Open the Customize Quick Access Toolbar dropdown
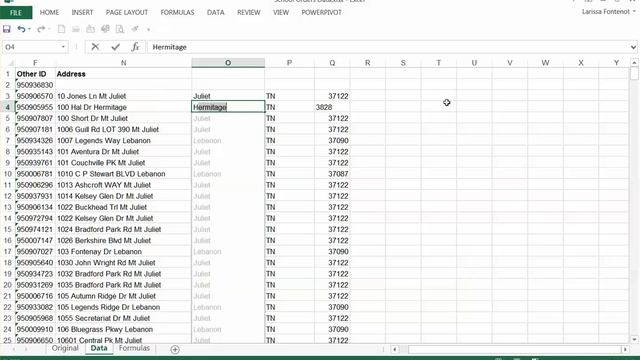 click(149, 29)
